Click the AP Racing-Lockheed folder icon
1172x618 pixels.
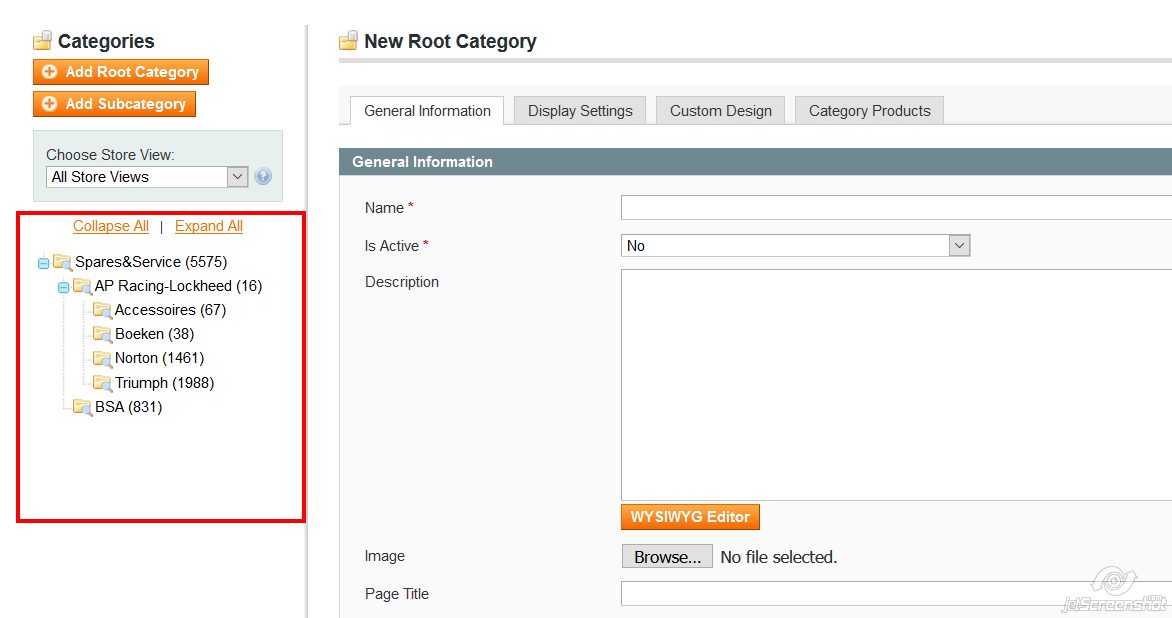[x=83, y=286]
